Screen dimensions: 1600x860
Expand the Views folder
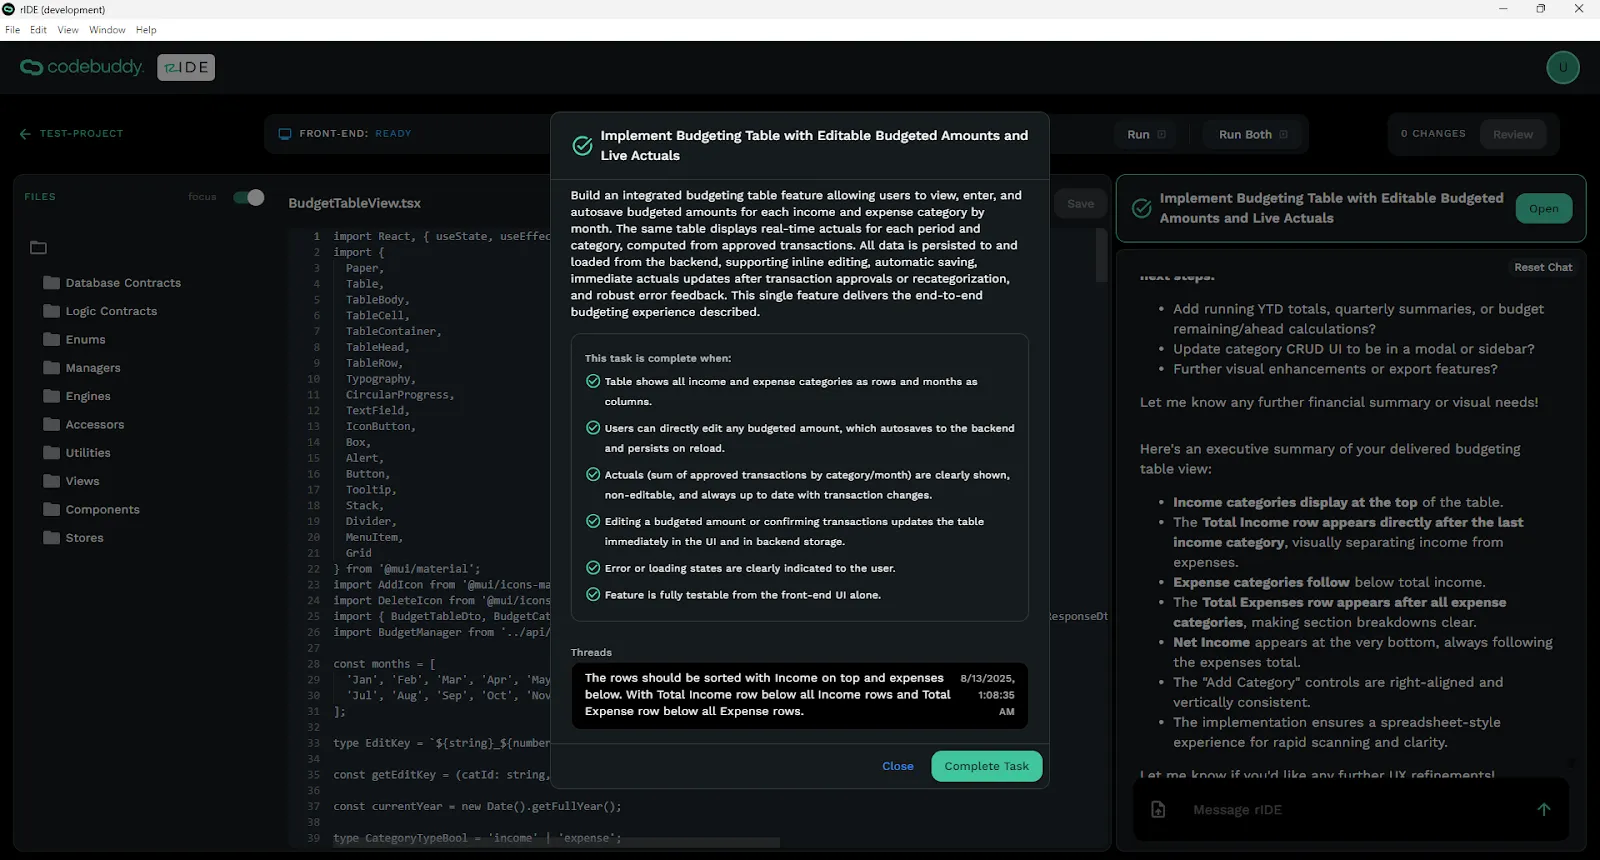tap(71, 481)
